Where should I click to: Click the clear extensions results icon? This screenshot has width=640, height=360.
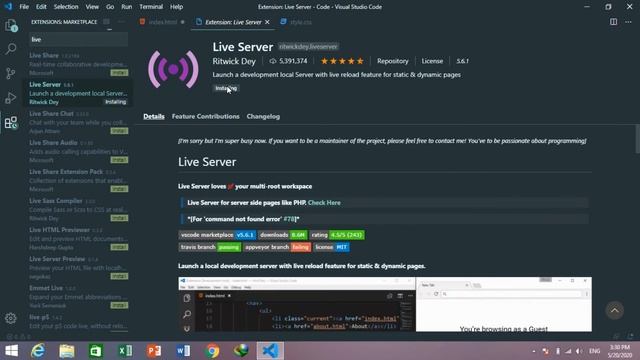(x=107, y=22)
